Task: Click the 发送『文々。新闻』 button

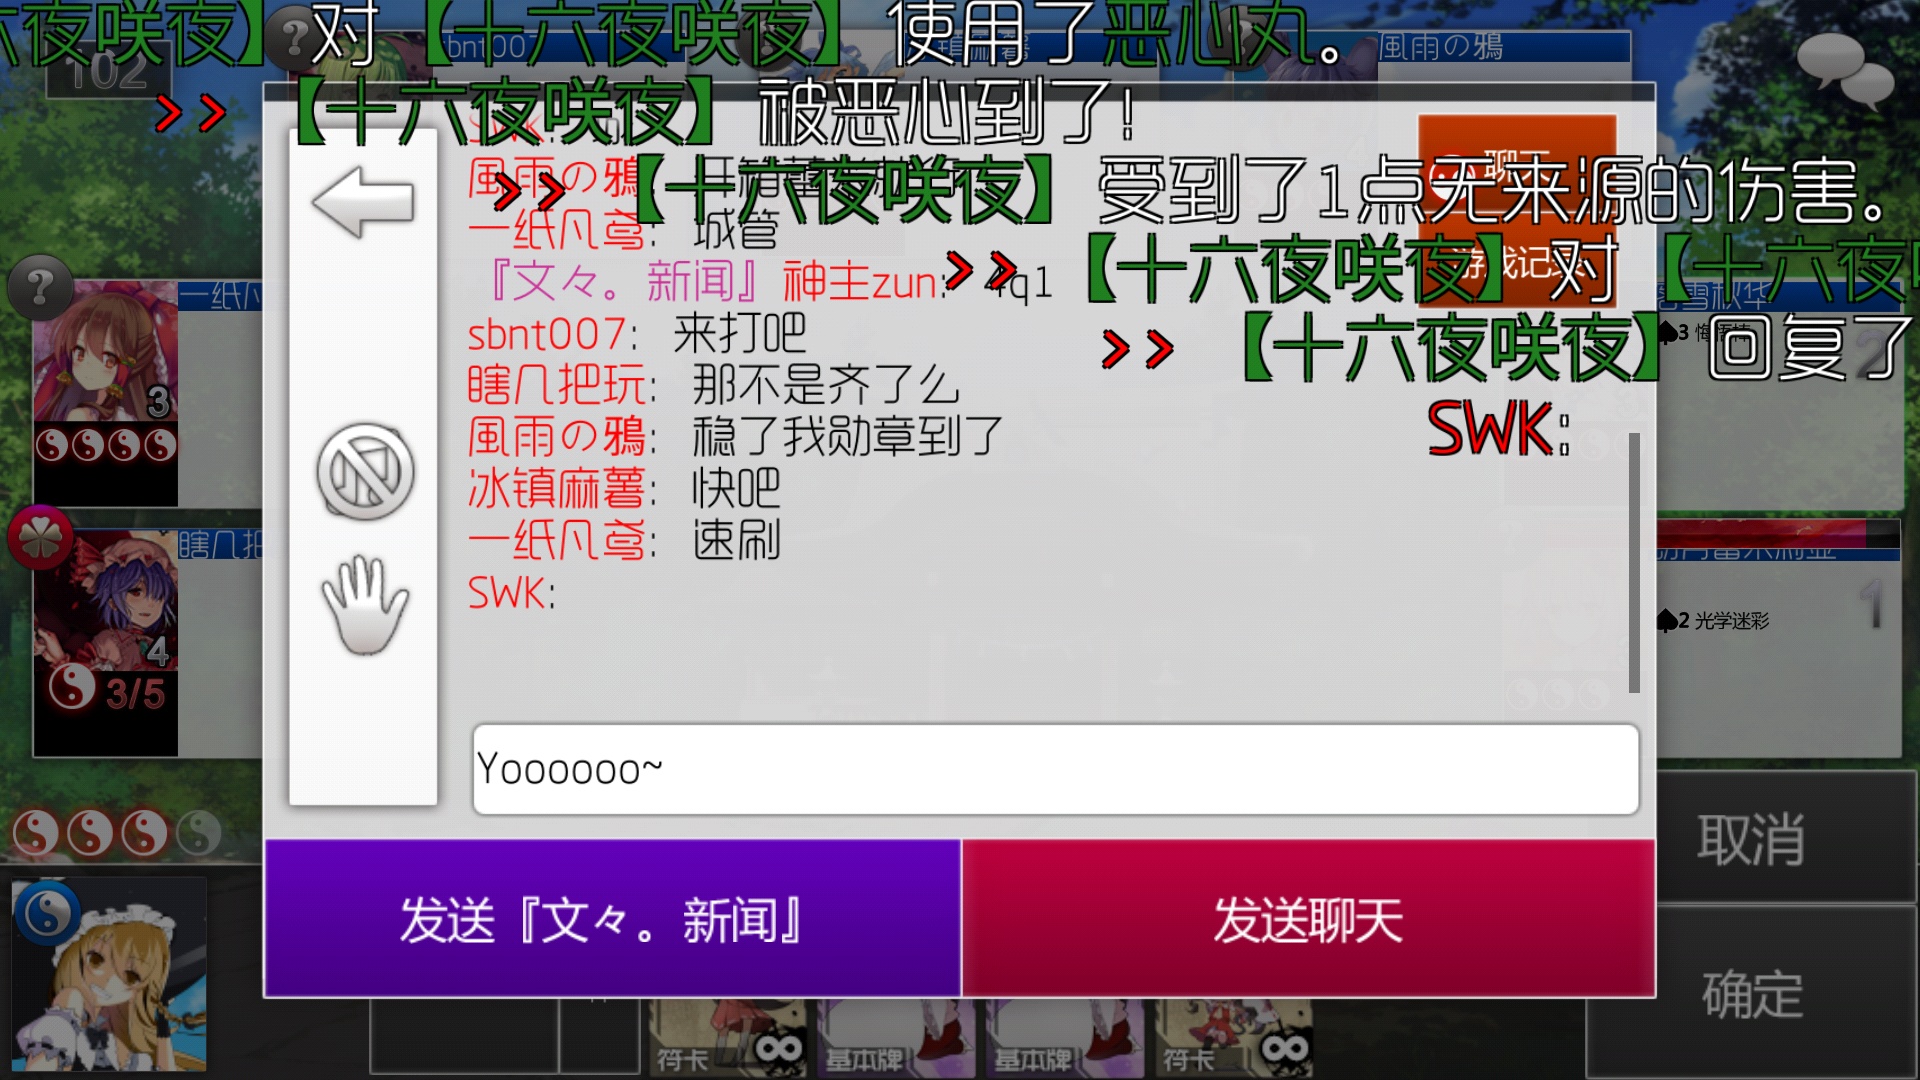Action: point(612,918)
